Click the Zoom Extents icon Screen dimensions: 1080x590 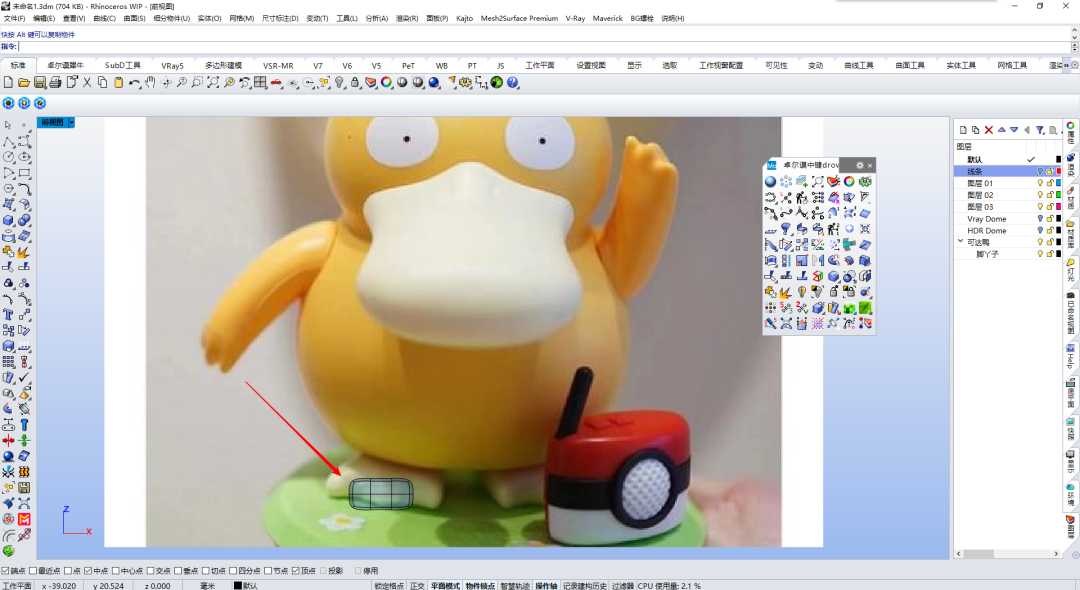tap(213, 83)
